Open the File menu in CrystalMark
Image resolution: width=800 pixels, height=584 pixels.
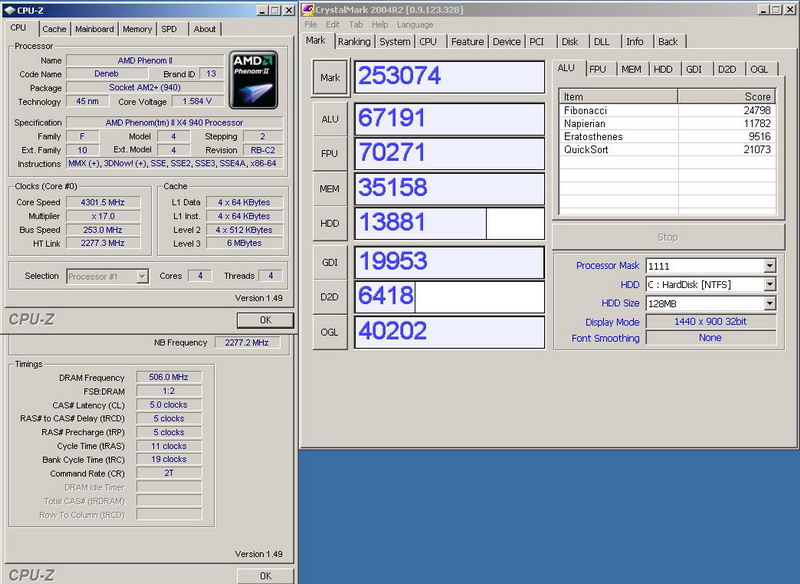[310, 24]
